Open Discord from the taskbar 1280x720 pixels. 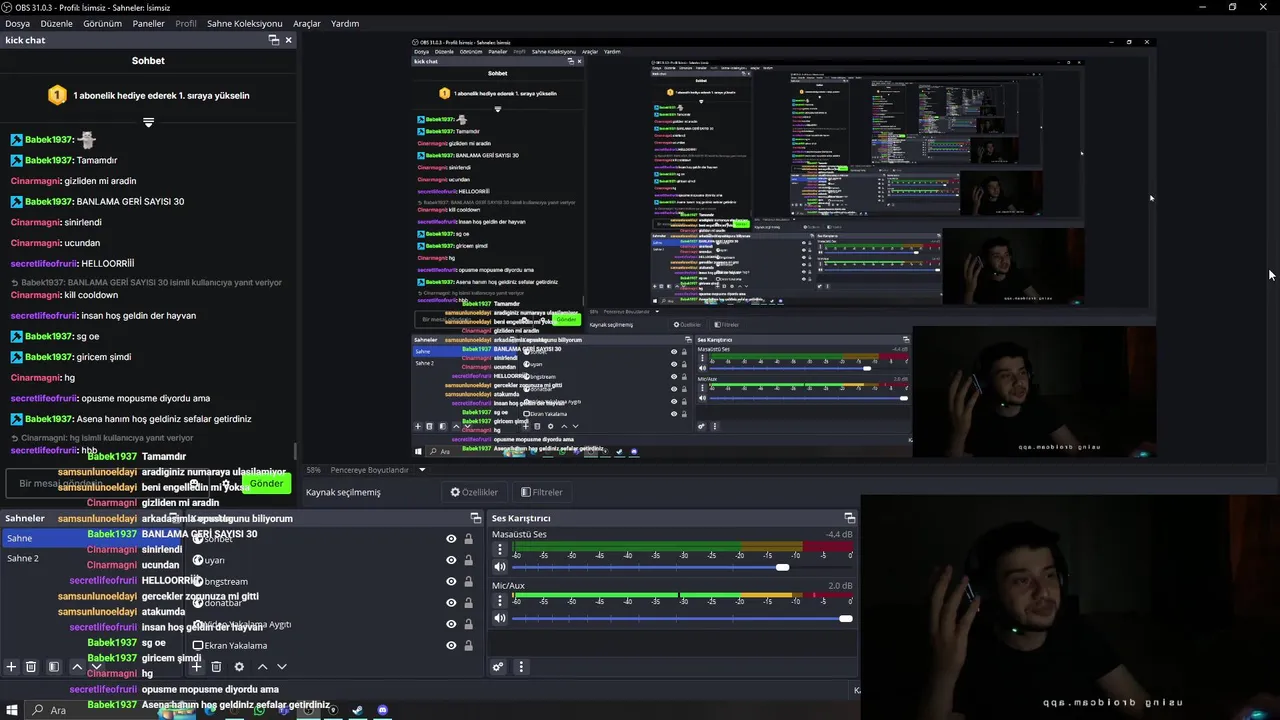pyautogui.click(x=382, y=710)
